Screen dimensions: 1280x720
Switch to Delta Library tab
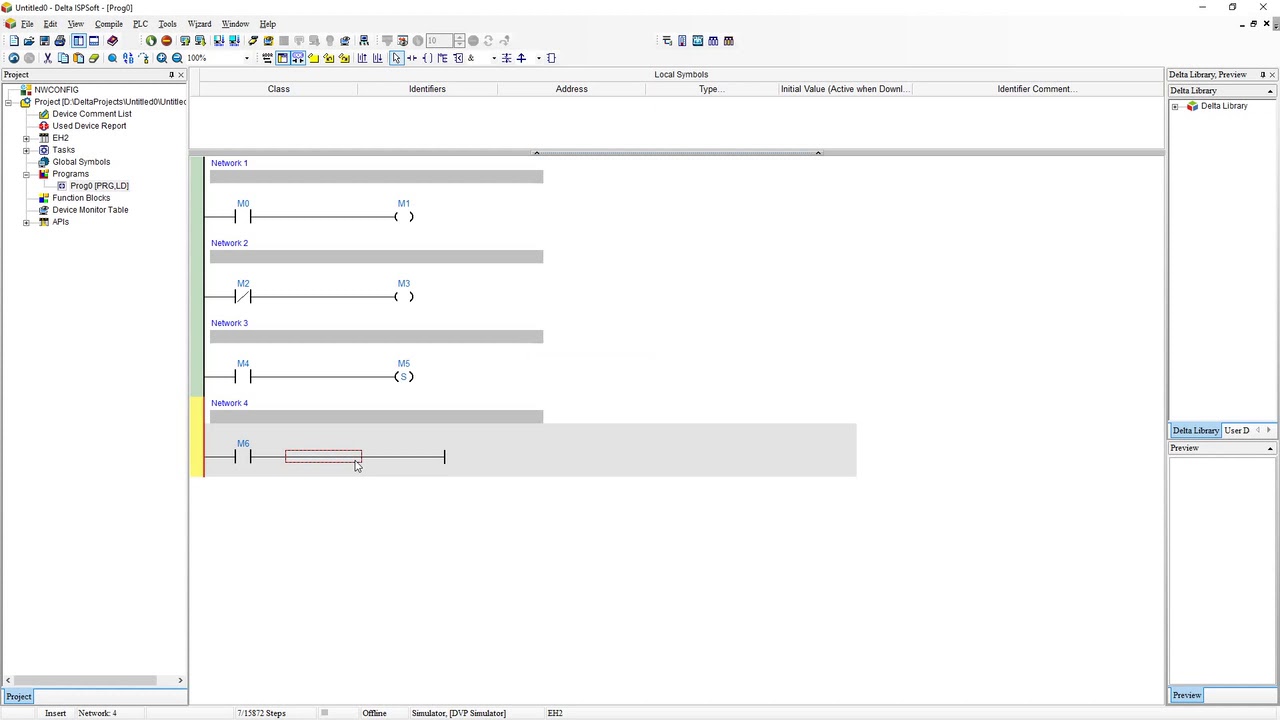pyautogui.click(x=1196, y=430)
